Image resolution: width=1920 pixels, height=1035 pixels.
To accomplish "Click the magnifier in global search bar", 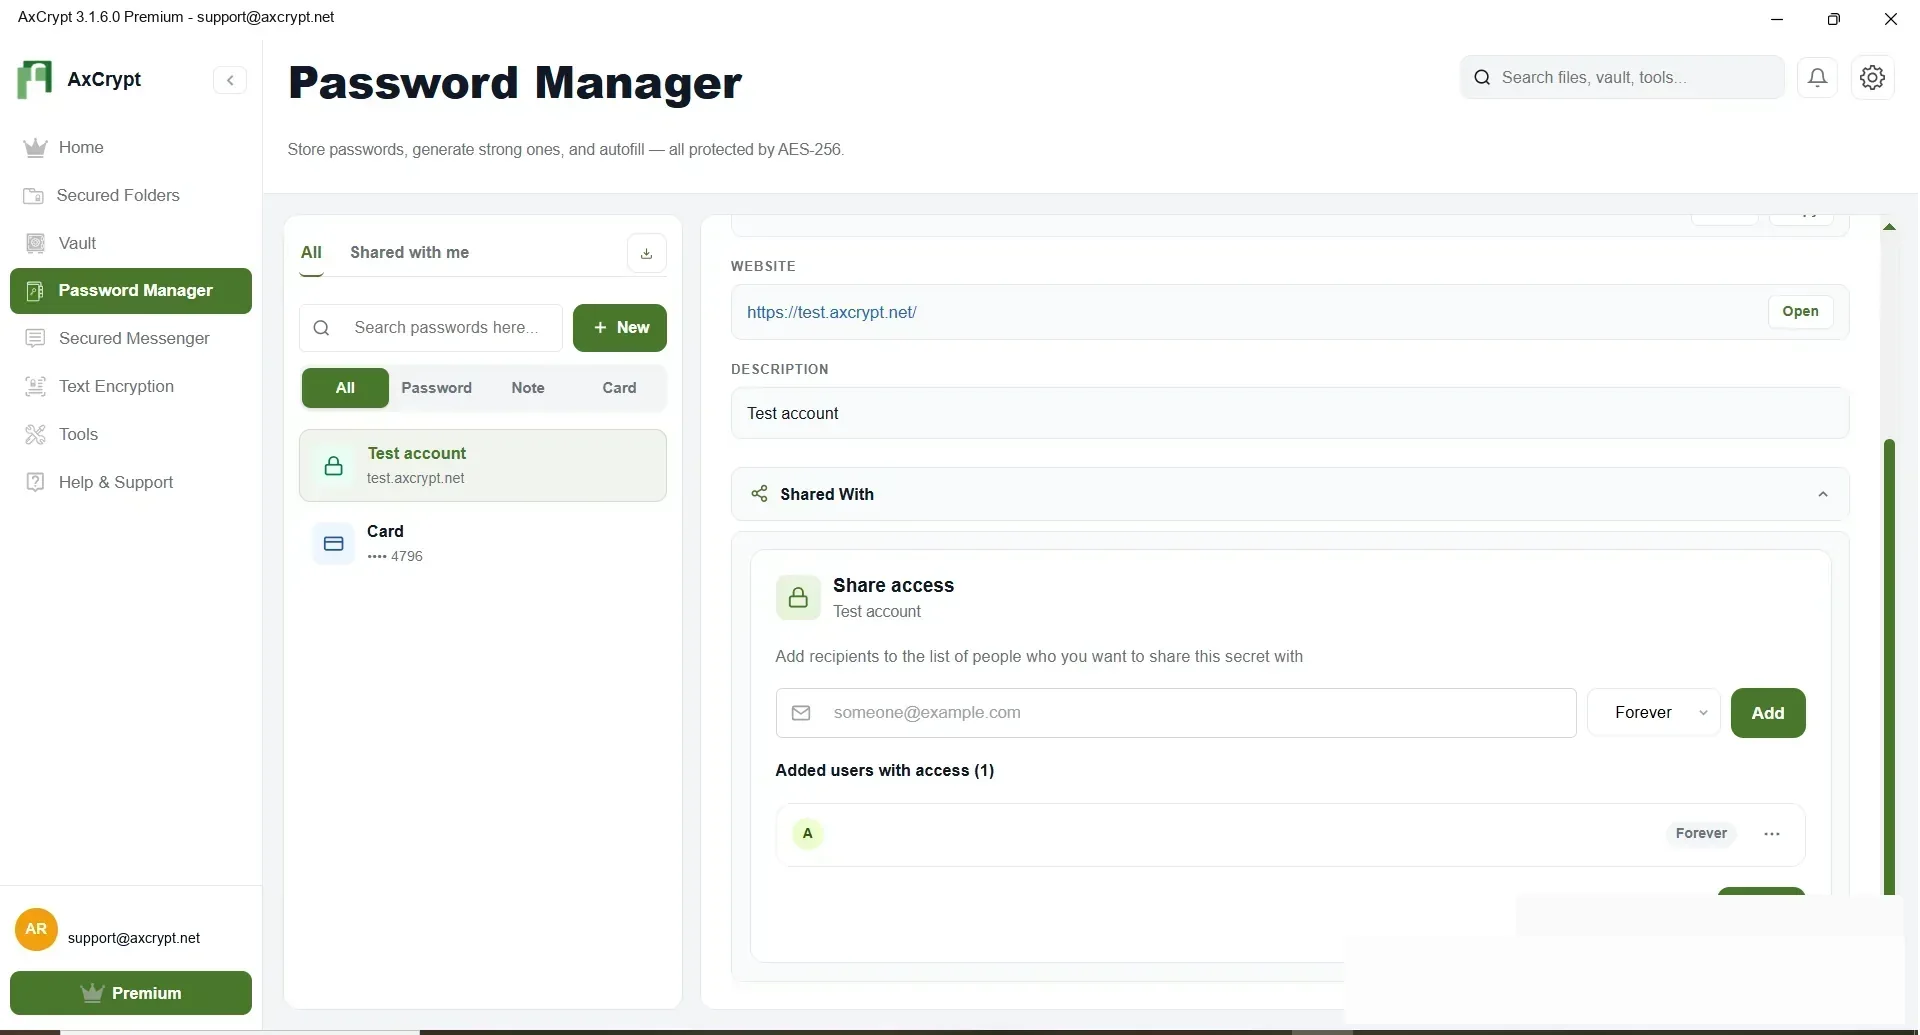I will pos(1482,78).
